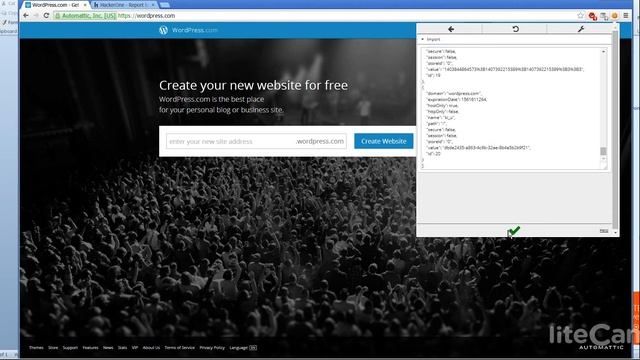Click the Create Website button

point(384,141)
